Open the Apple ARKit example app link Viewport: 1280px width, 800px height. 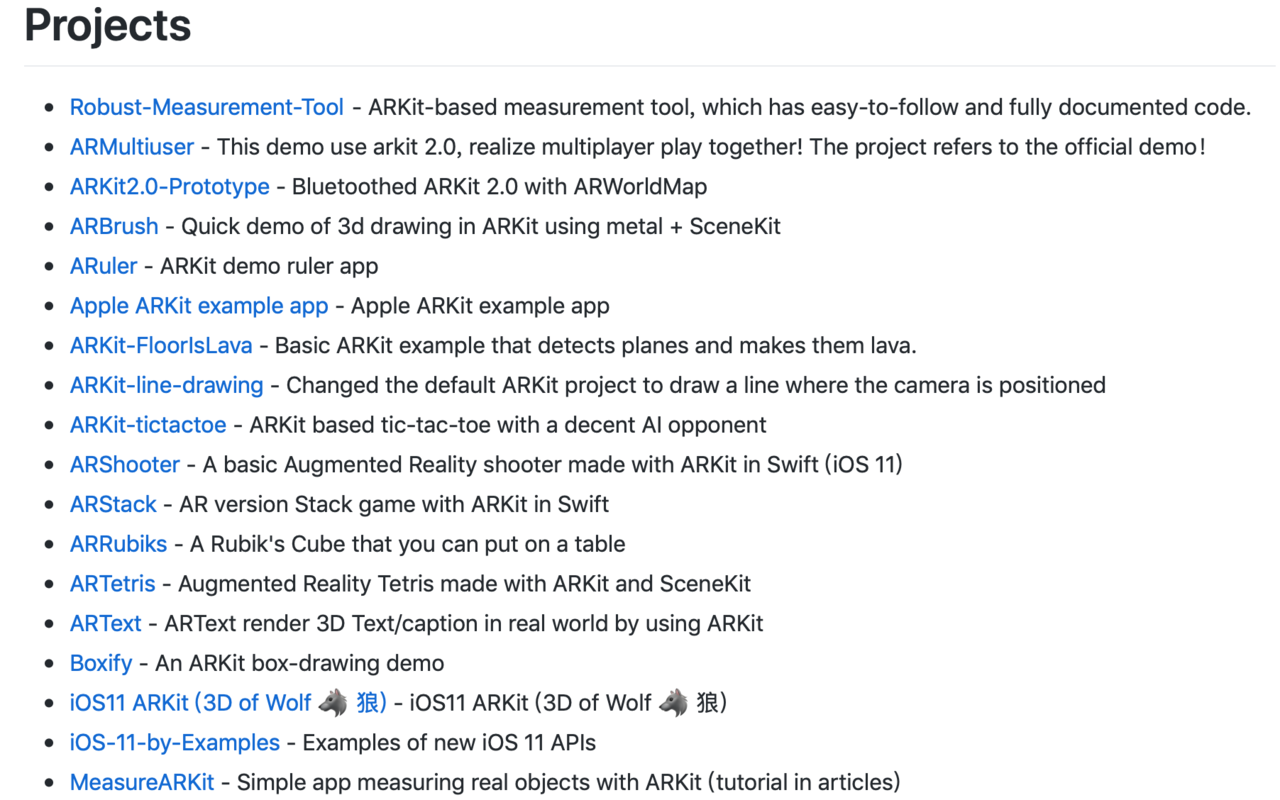pyautogui.click(x=199, y=306)
